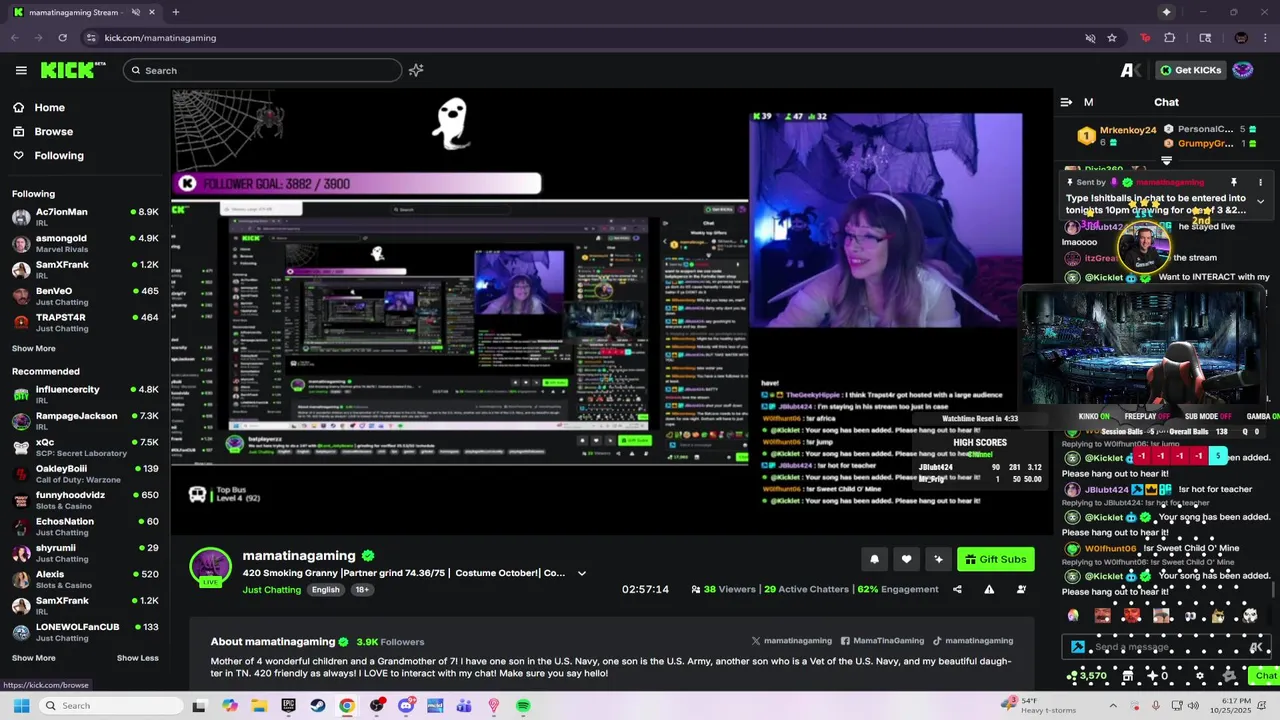This screenshot has height=720, width=1280.
Task: Show More recommended channels
Action: coord(34,658)
